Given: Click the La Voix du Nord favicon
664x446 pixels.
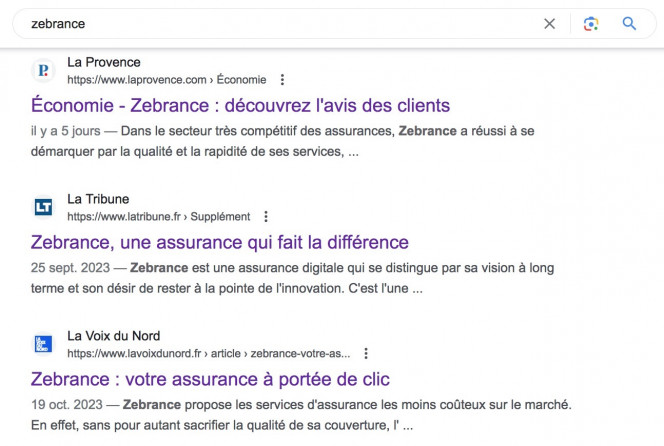Looking at the screenshot, I should [43, 344].
